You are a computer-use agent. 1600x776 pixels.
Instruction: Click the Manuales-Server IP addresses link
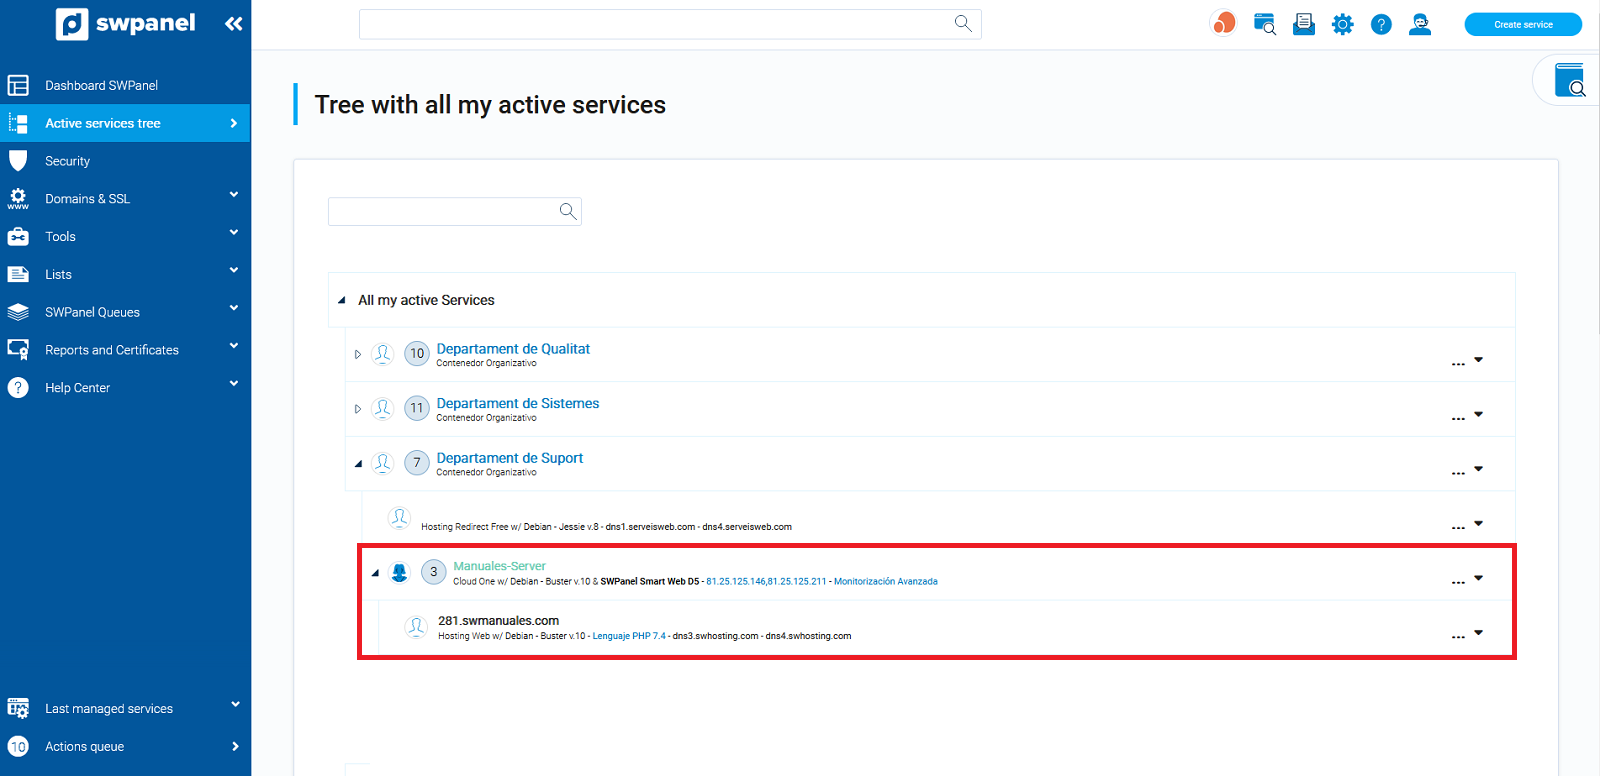pos(766,582)
